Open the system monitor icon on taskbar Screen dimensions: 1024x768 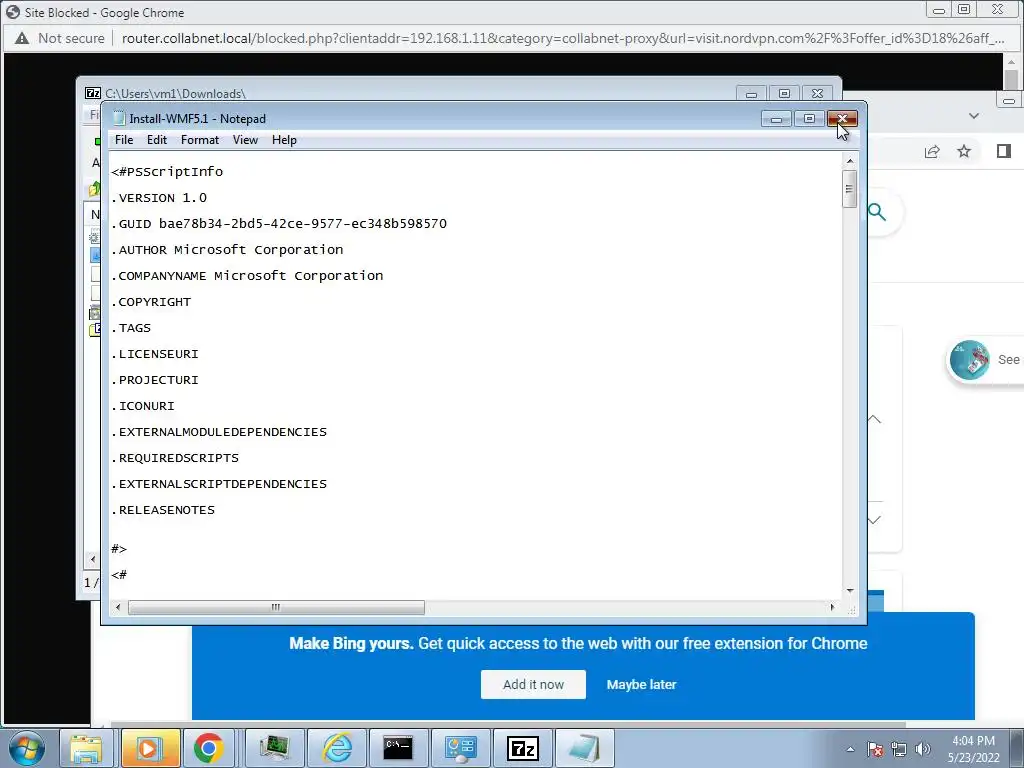click(x=275, y=748)
